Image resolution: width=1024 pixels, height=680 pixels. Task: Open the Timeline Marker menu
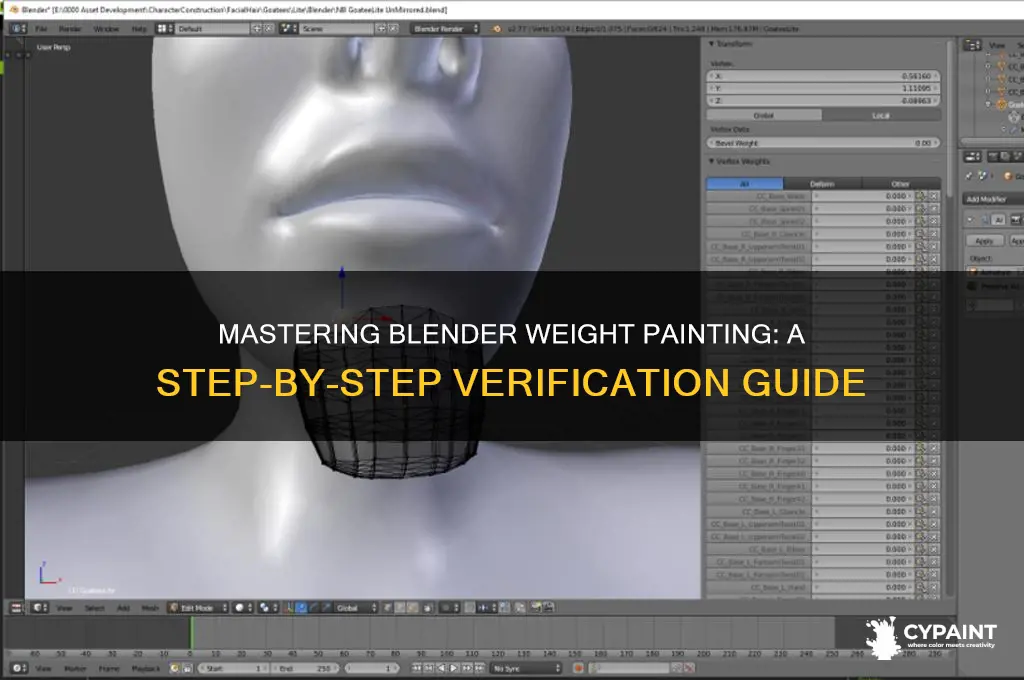click(x=75, y=669)
